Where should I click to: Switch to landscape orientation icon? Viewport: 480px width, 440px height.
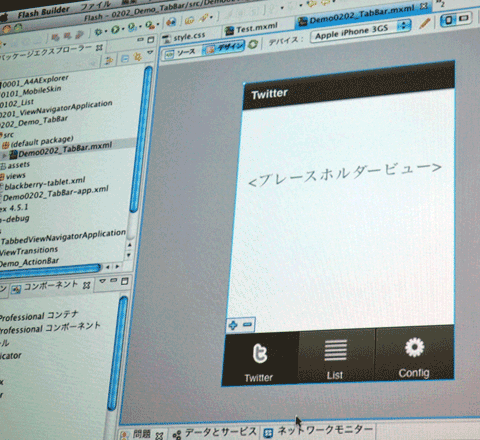click(463, 18)
